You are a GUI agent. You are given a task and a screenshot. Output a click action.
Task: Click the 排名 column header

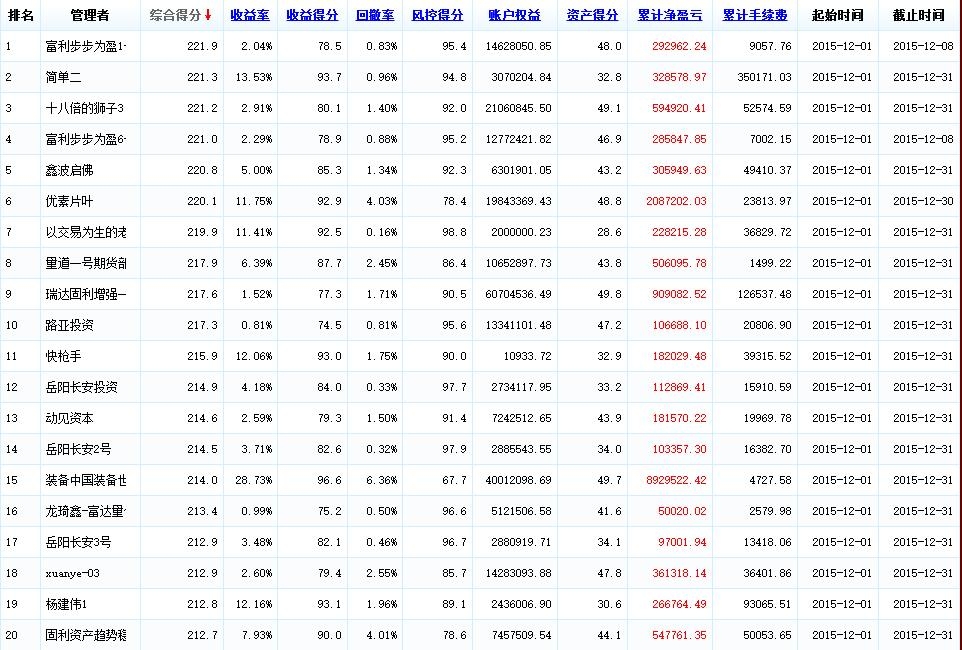(x=20, y=15)
